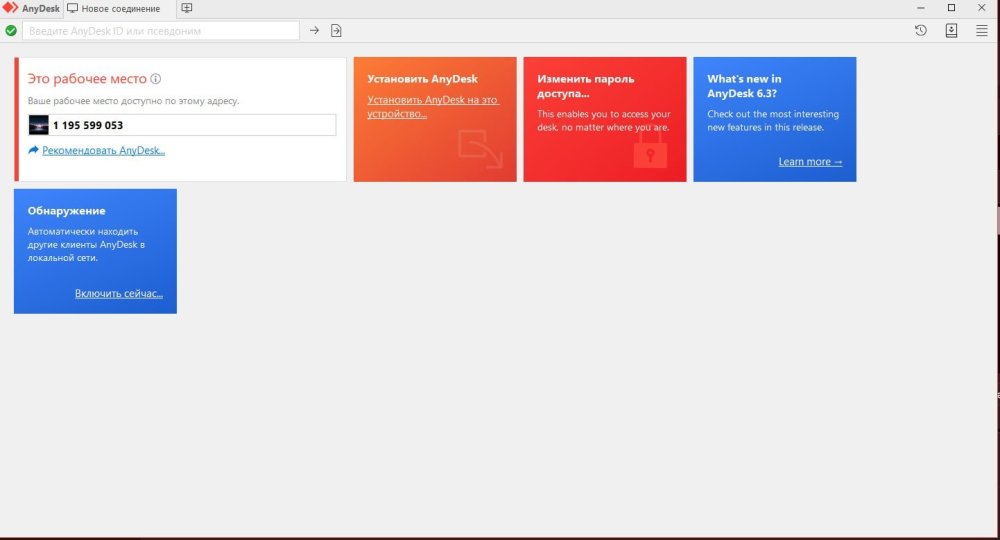The width and height of the screenshot is (1000, 540).
Task: Select the ID 1 195 599 053 field
Action: pos(182,125)
